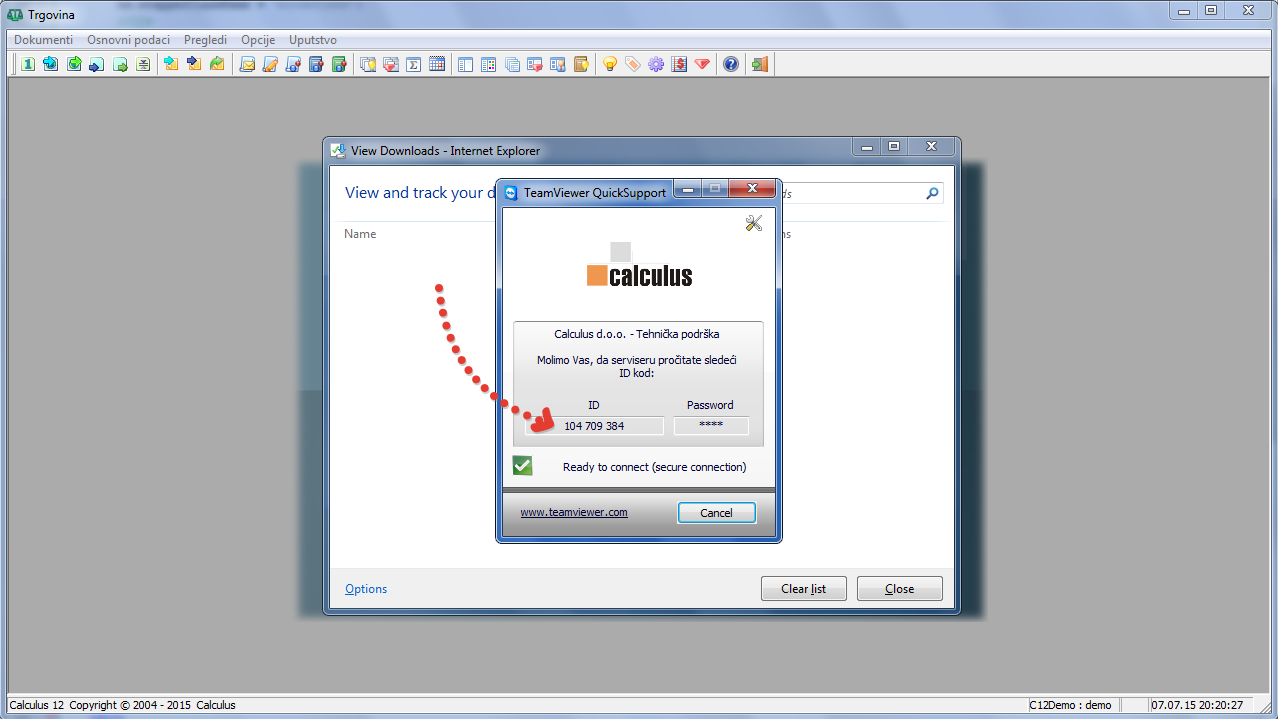This screenshot has width=1278, height=719.
Task: Click the TeamViewer ID field 104 709 384
Action: tap(594, 426)
